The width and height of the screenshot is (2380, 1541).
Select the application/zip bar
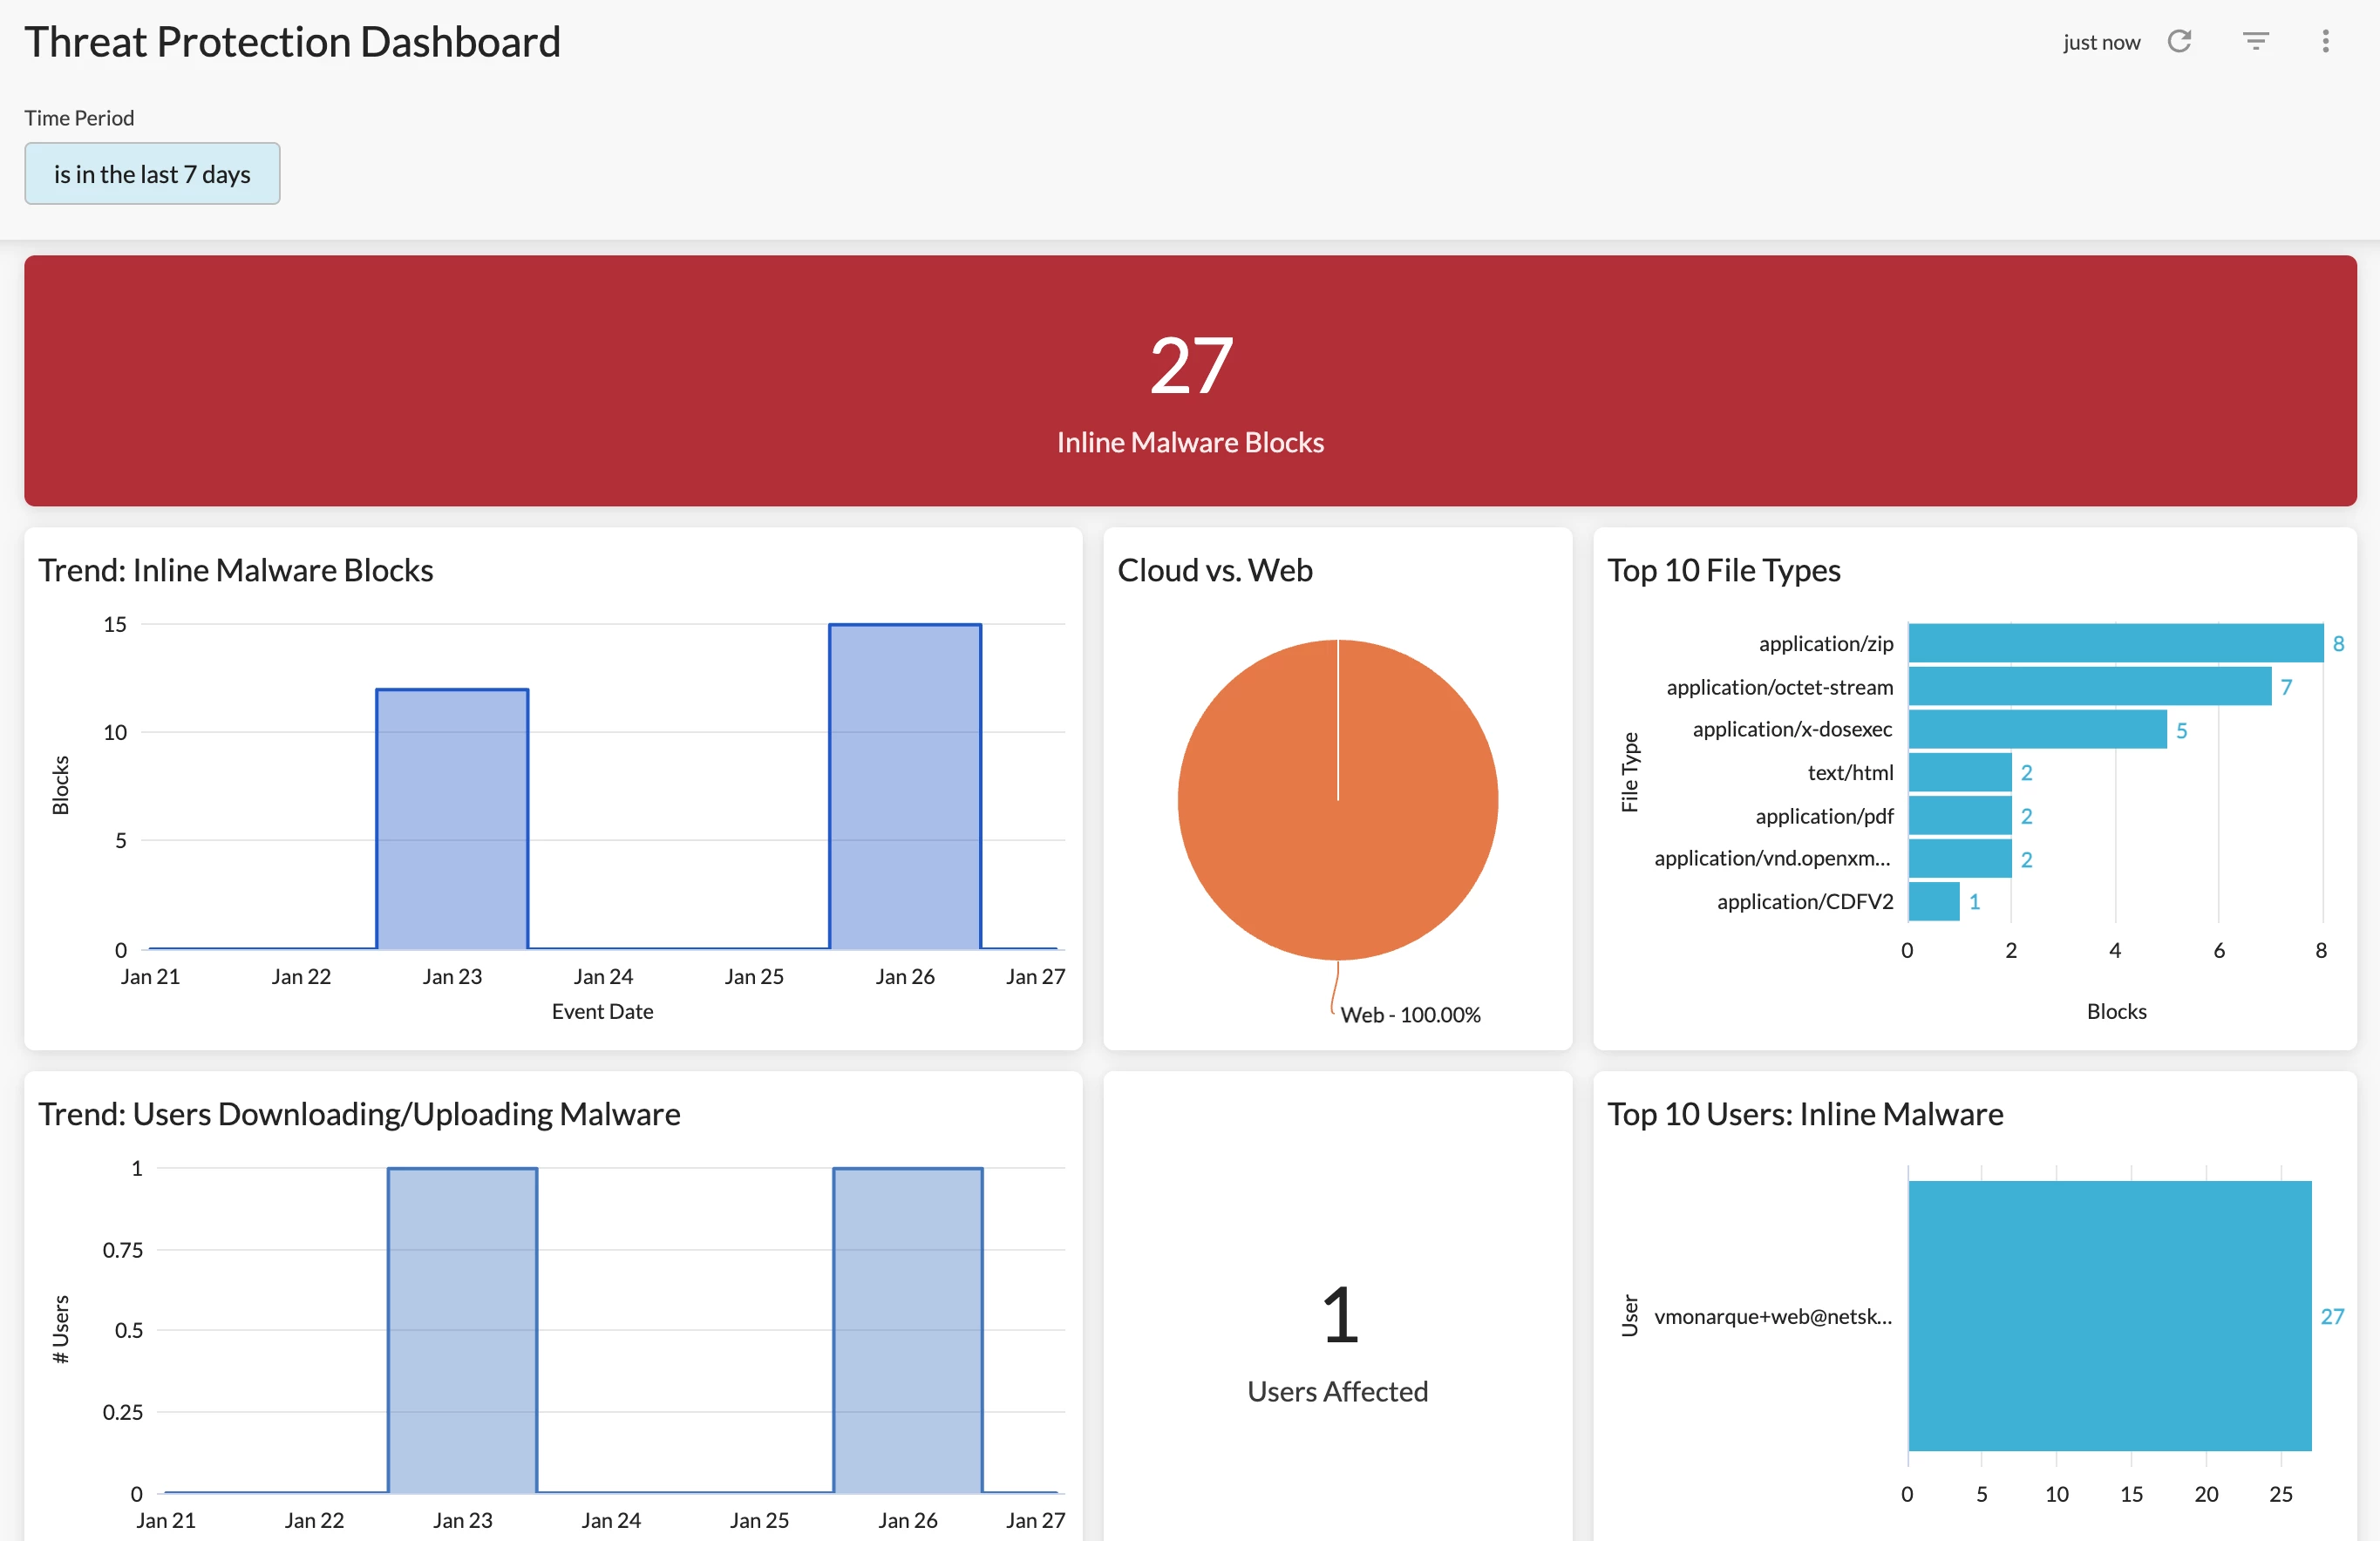(x=2114, y=643)
